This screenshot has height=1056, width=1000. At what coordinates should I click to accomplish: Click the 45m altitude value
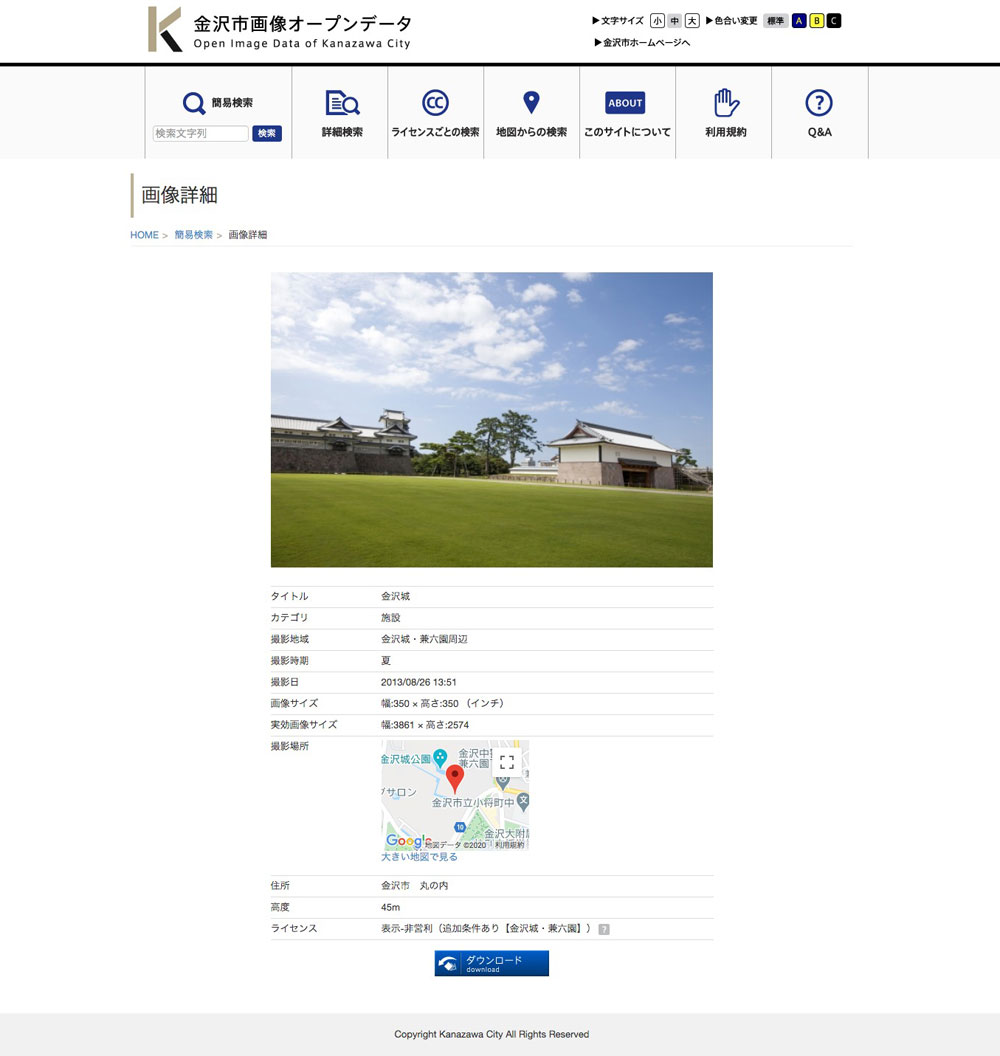pos(391,907)
